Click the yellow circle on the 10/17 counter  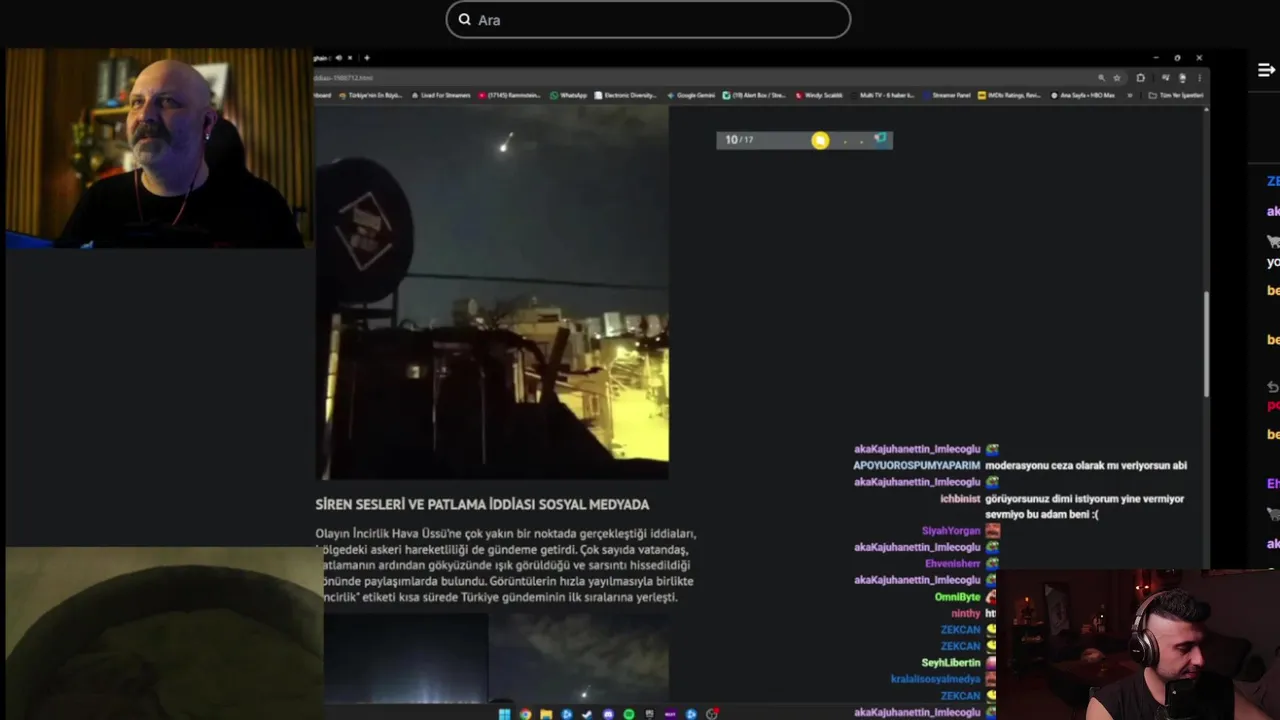click(x=820, y=140)
